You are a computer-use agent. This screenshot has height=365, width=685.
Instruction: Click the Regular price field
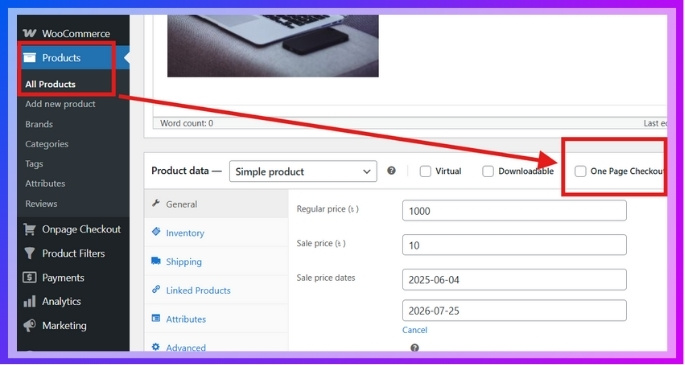pos(514,211)
